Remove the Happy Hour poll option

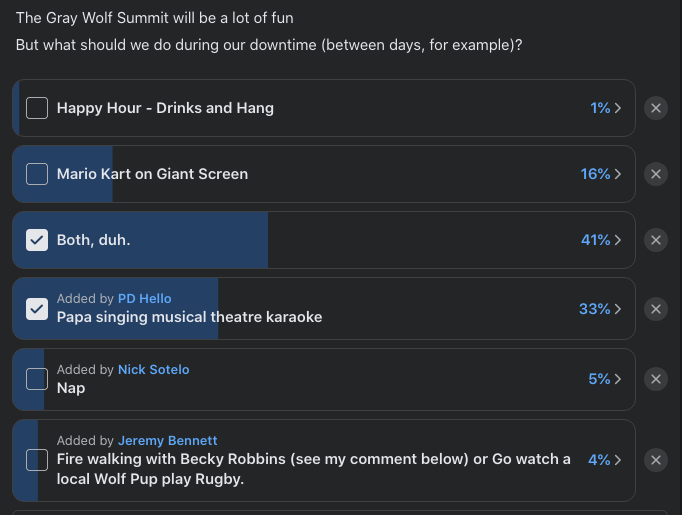tap(656, 108)
